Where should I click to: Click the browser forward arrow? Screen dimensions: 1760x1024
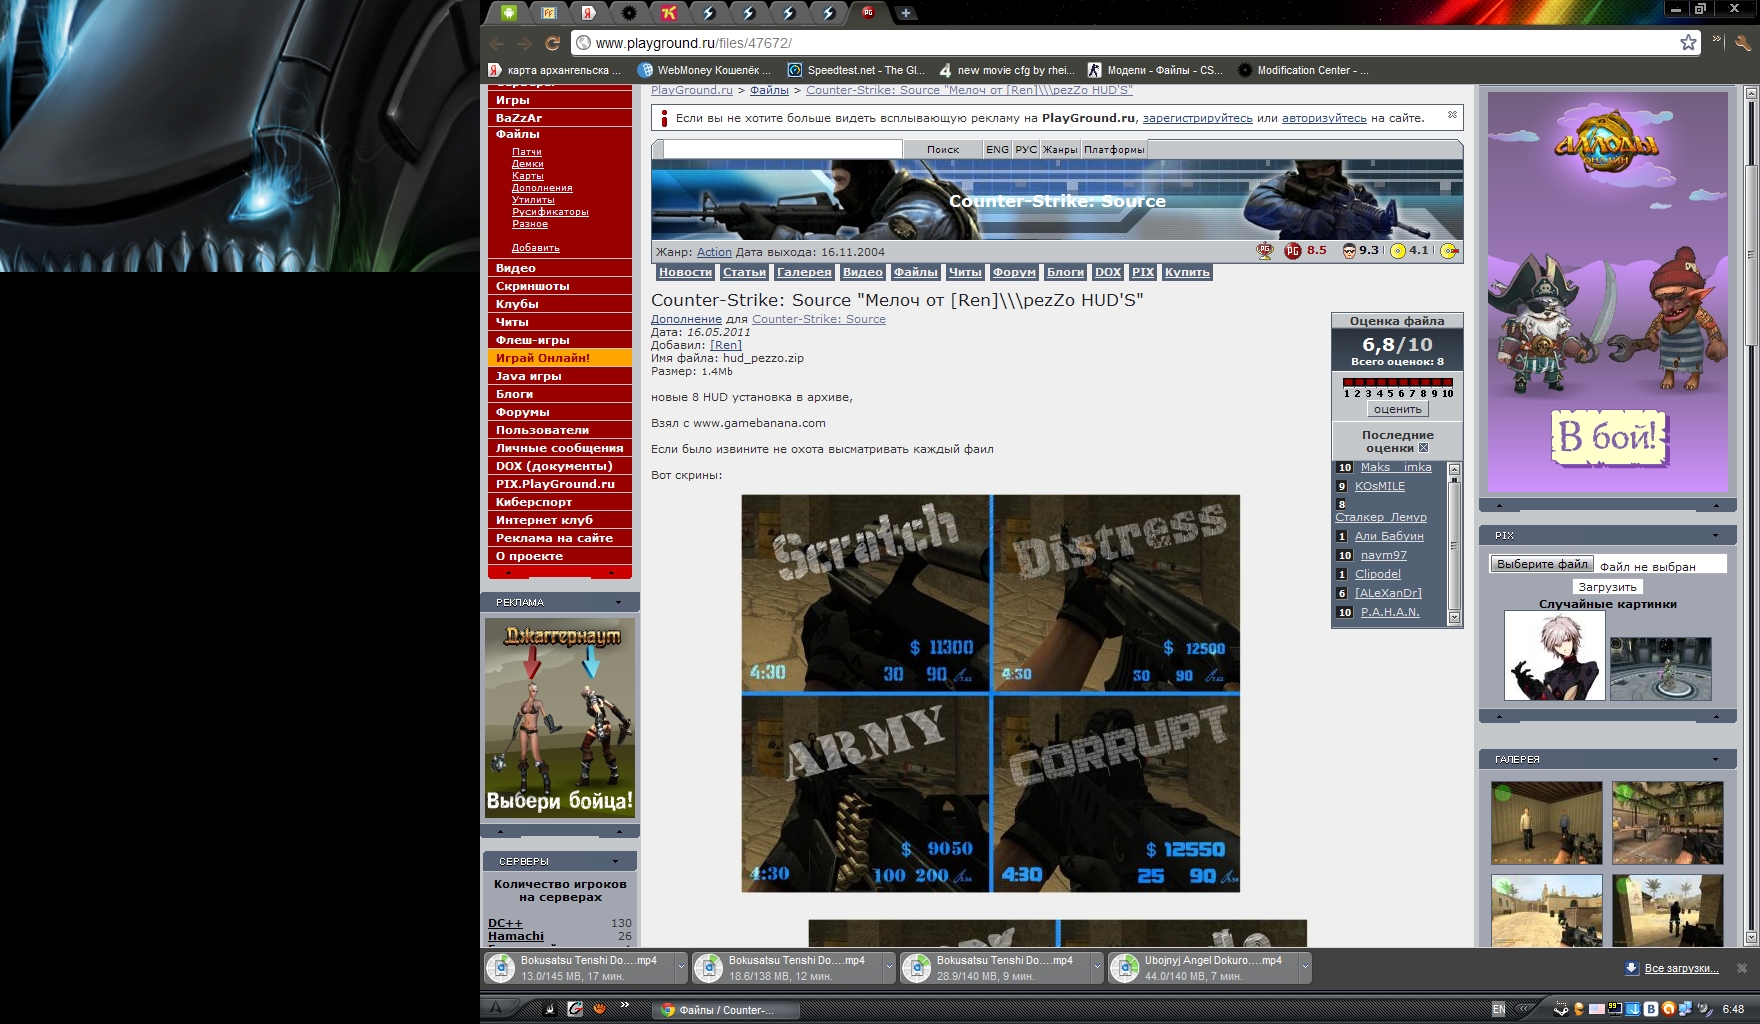tap(524, 43)
